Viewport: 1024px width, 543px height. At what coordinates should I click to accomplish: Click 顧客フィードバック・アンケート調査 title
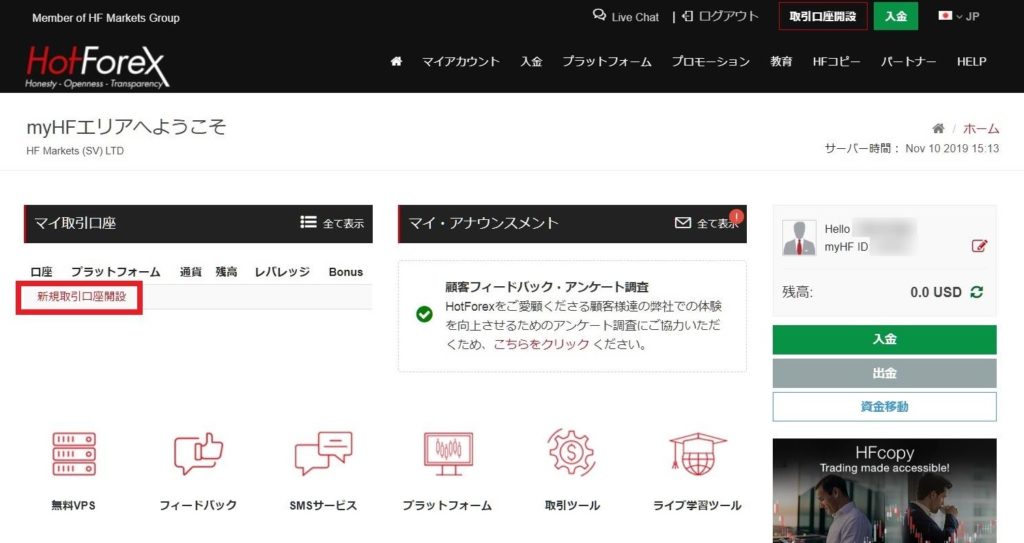click(547, 287)
